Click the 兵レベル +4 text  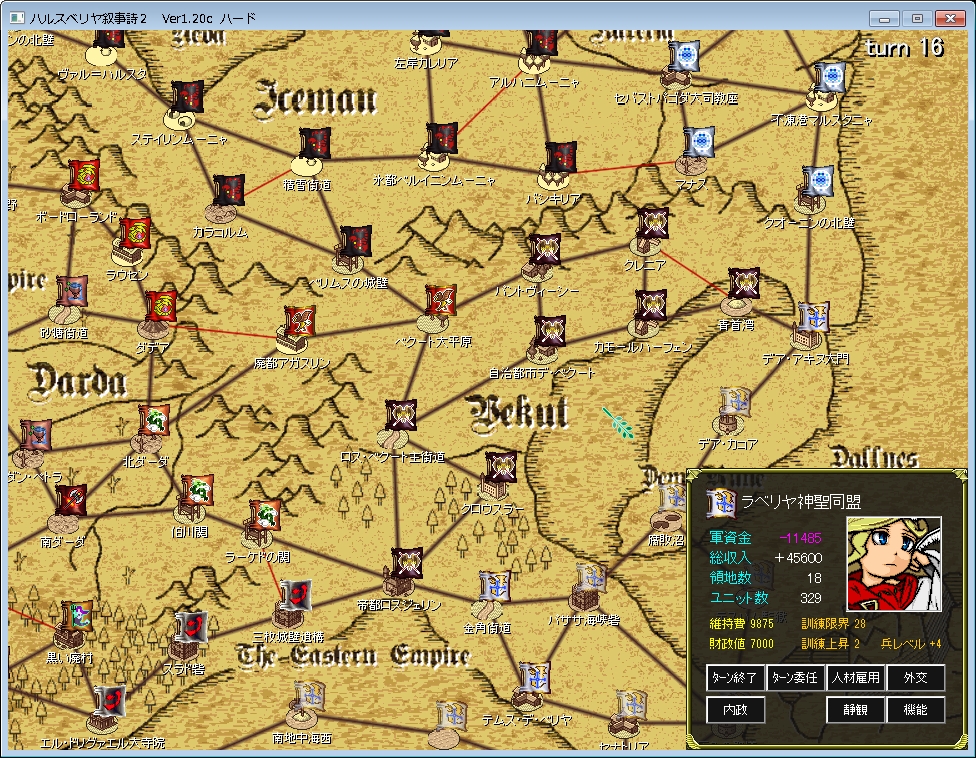[911, 643]
